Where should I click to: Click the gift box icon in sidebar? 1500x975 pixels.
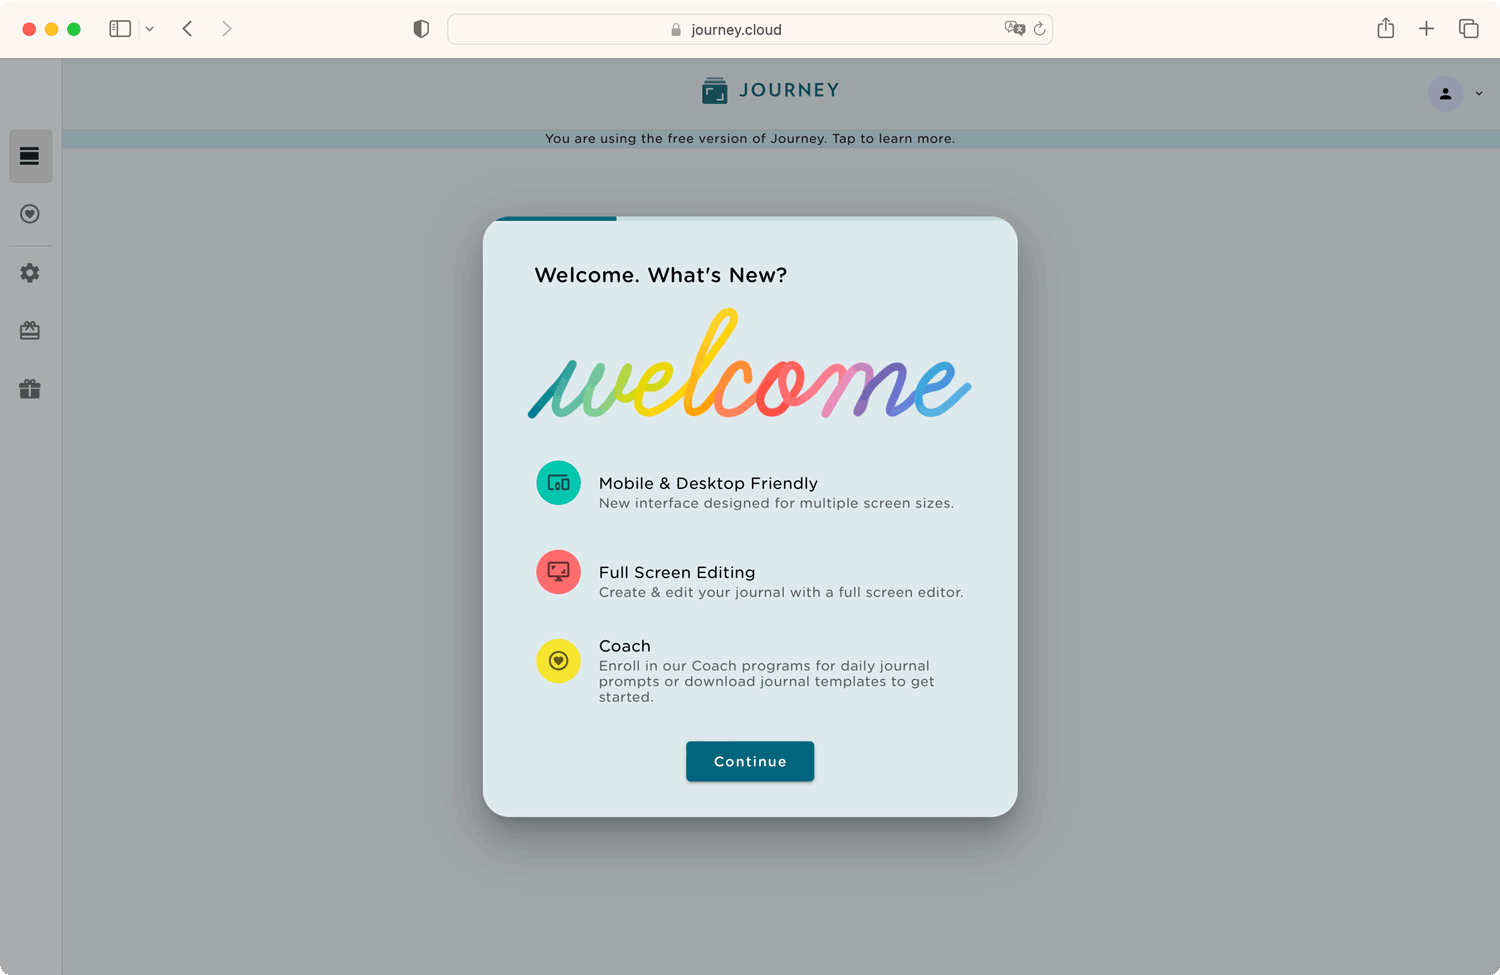pos(30,389)
